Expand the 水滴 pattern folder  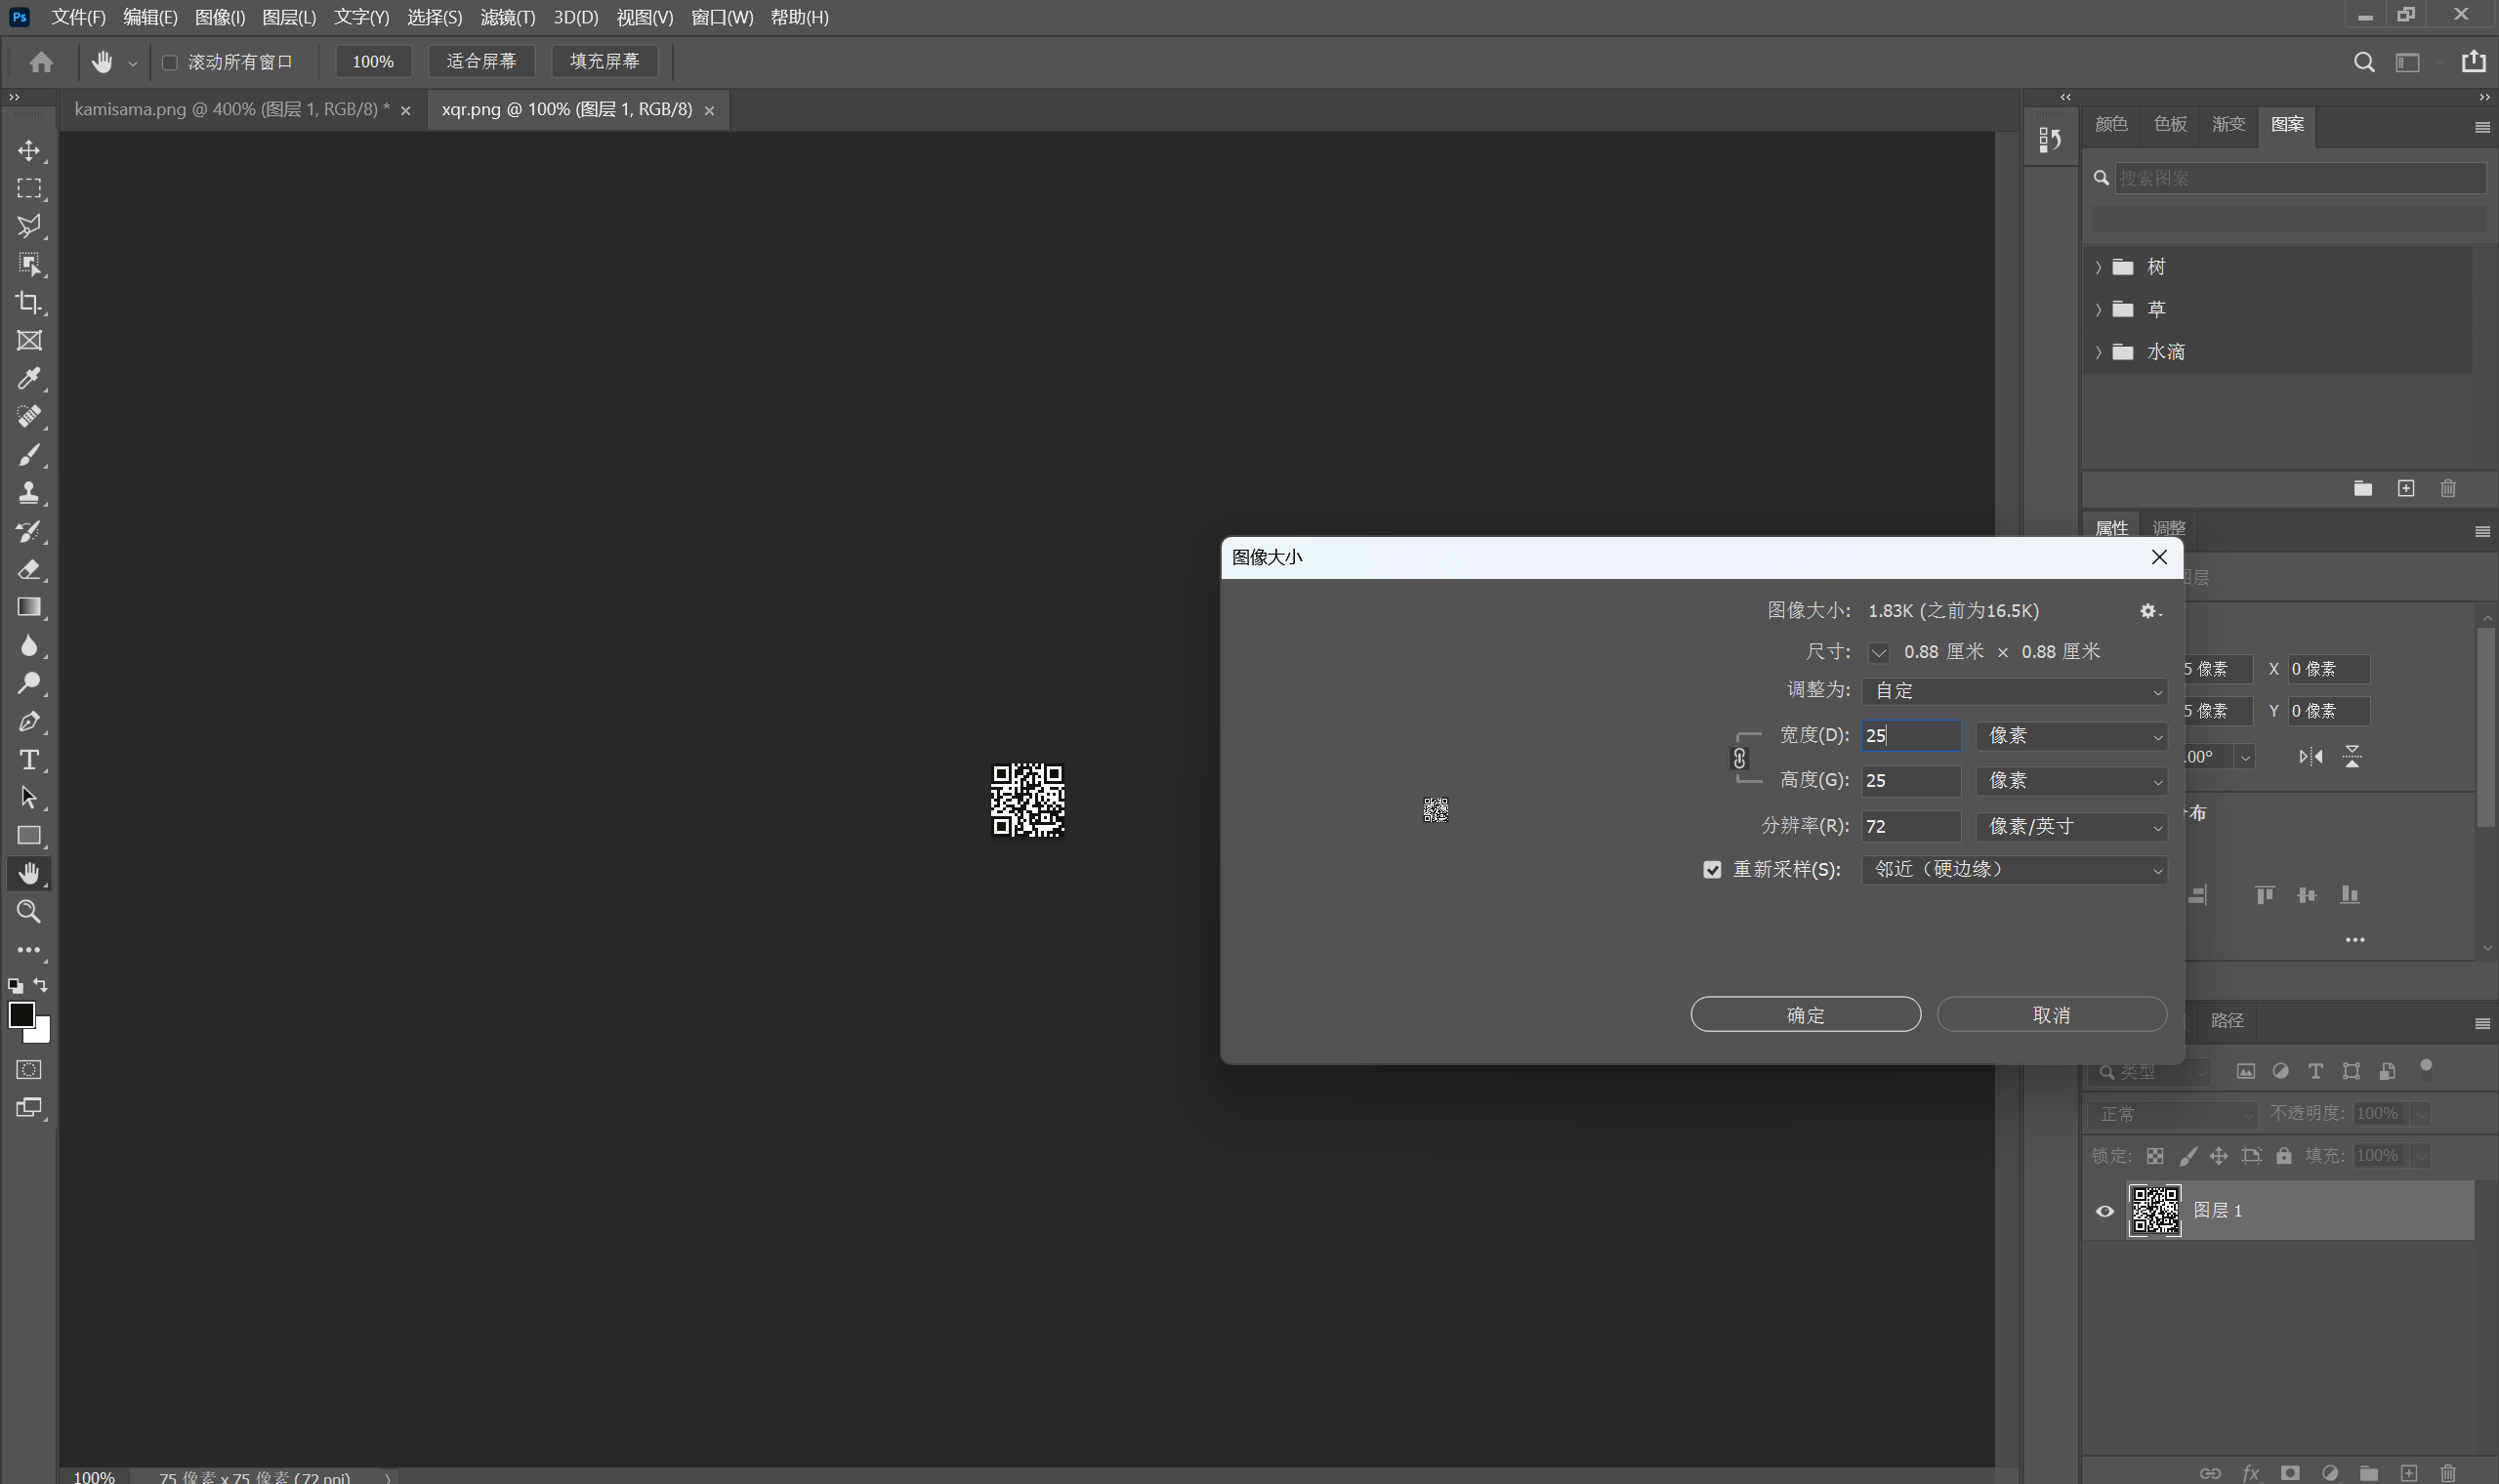[x=2098, y=352]
